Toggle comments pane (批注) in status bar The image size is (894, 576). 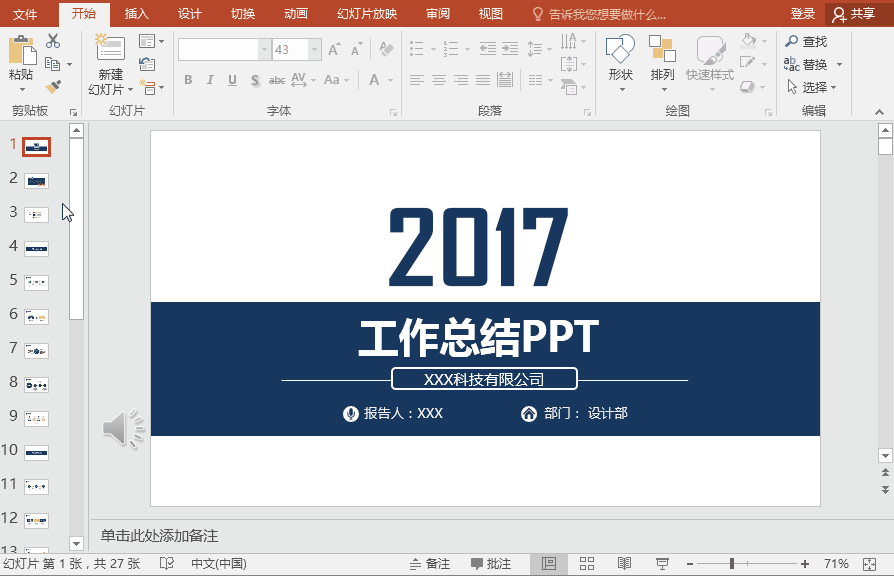491,564
